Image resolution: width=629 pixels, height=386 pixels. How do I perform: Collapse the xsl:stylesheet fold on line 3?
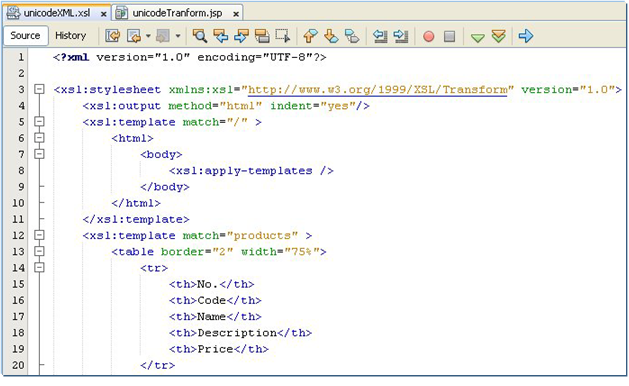pyautogui.click(x=39, y=89)
